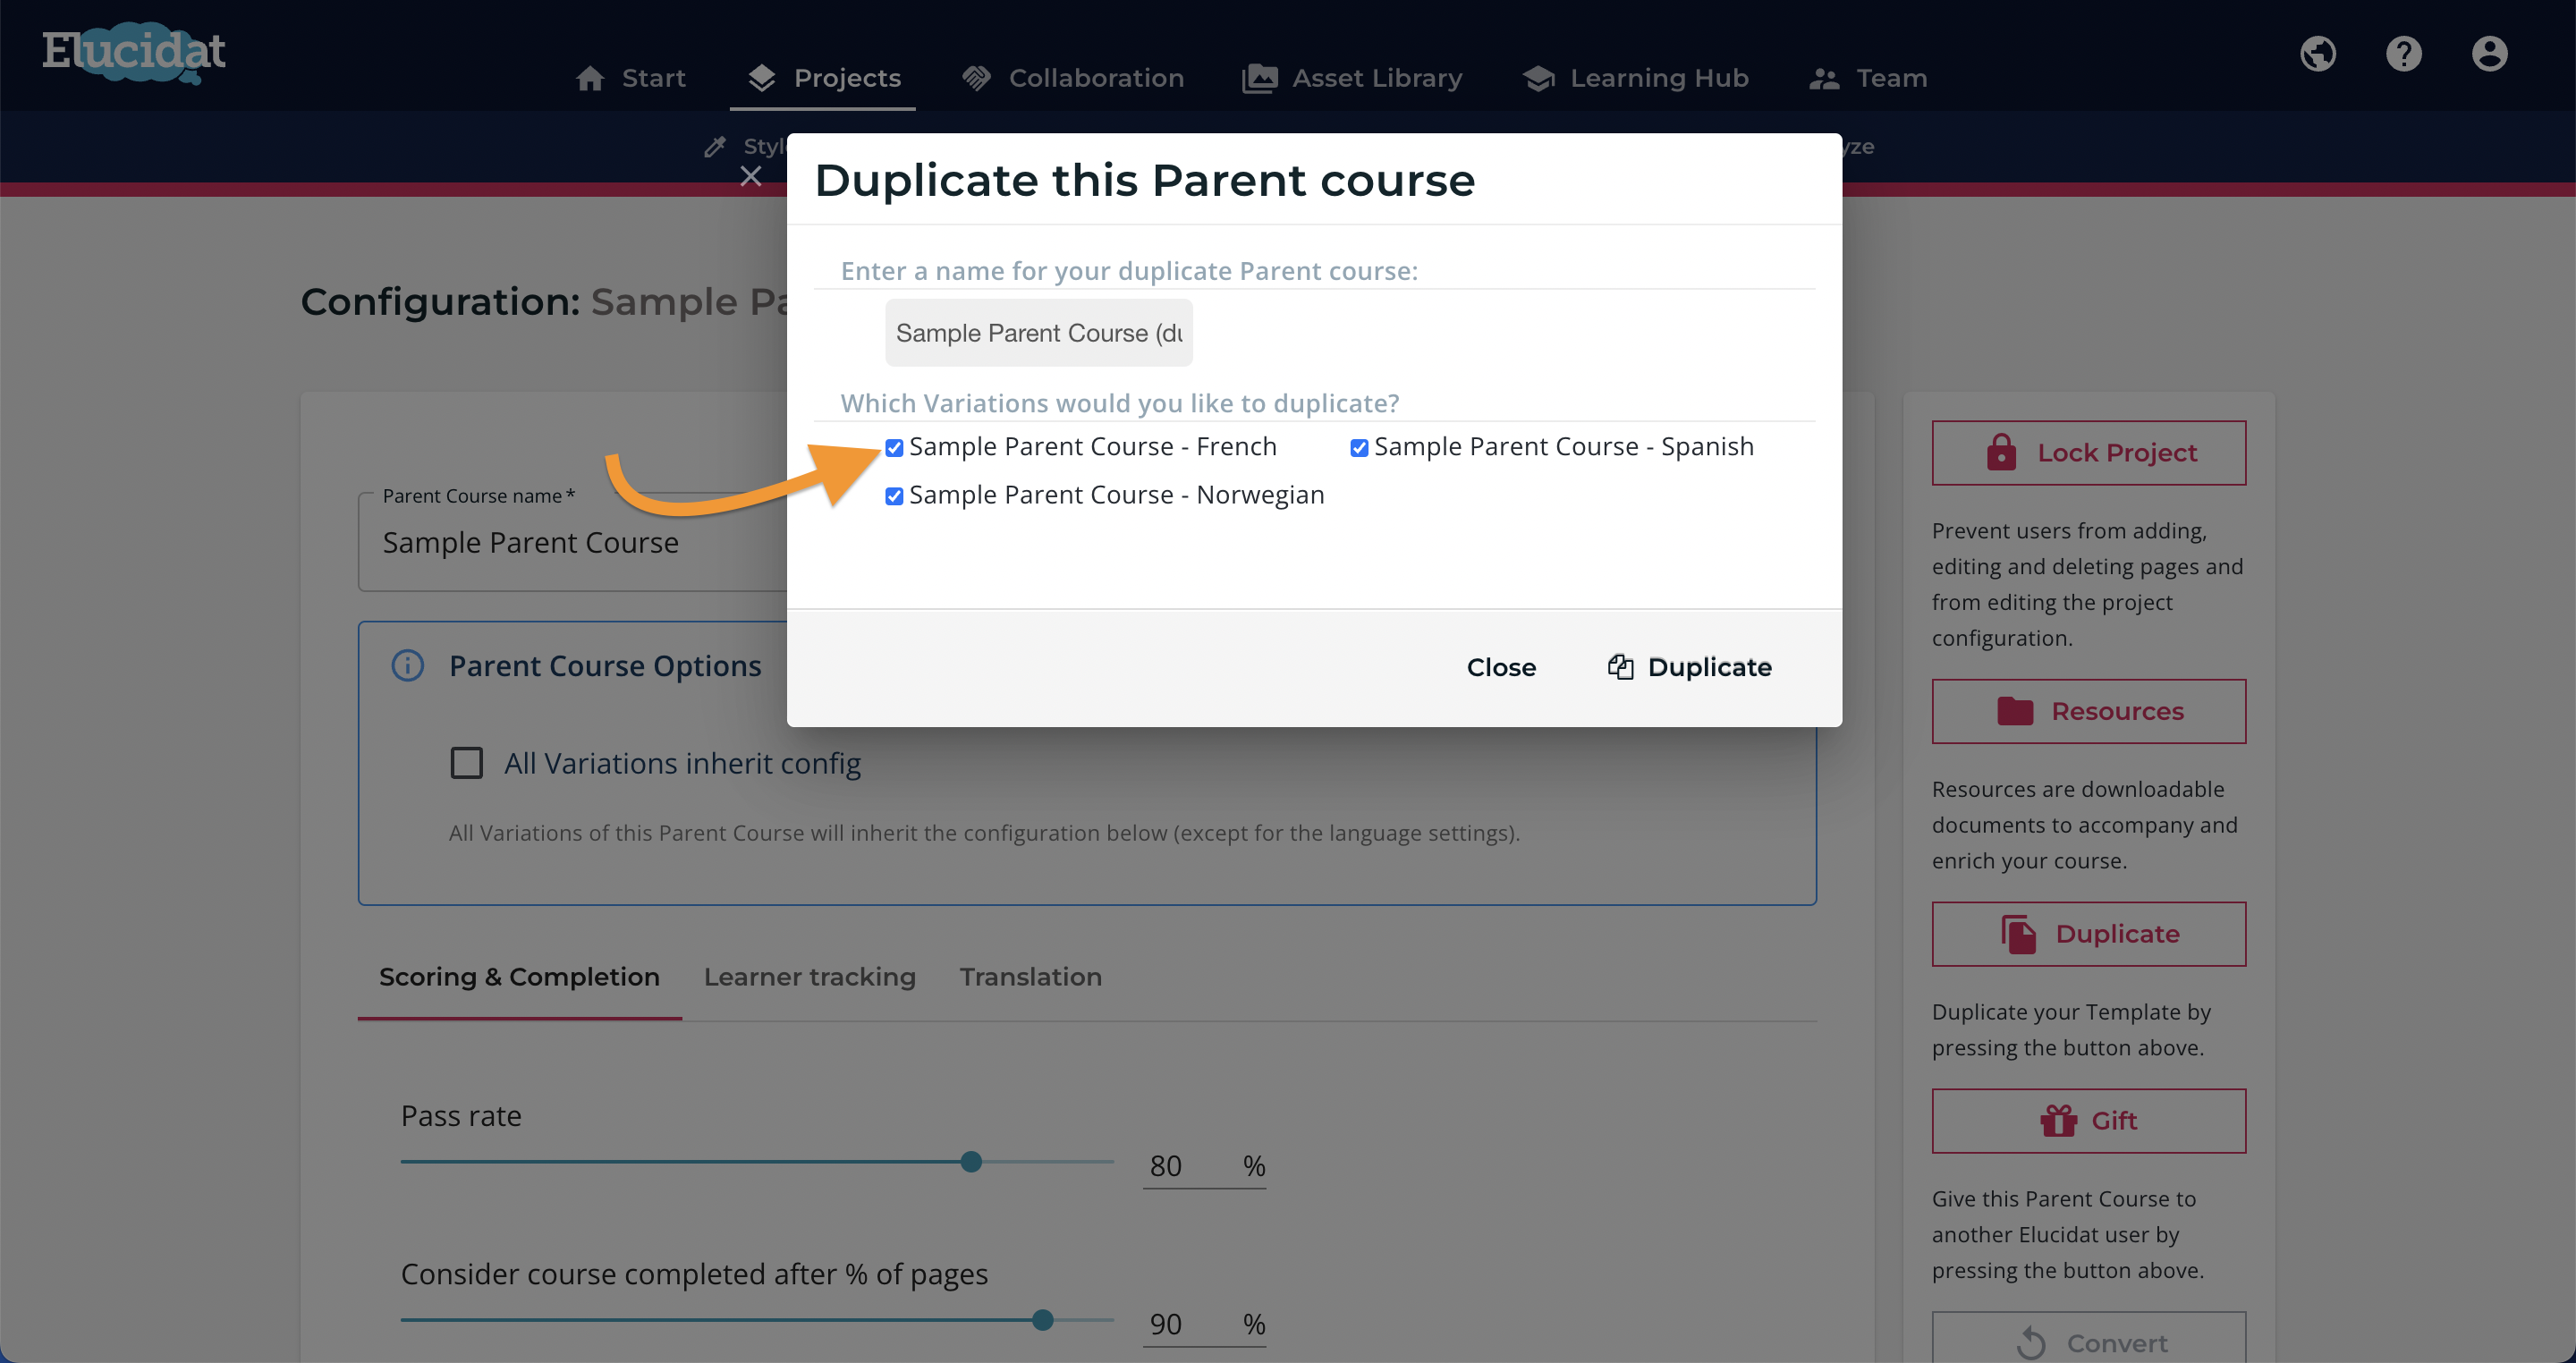The width and height of the screenshot is (2576, 1363).
Task: Click the Pass rate slider handle
Action: pos(971,1162)
